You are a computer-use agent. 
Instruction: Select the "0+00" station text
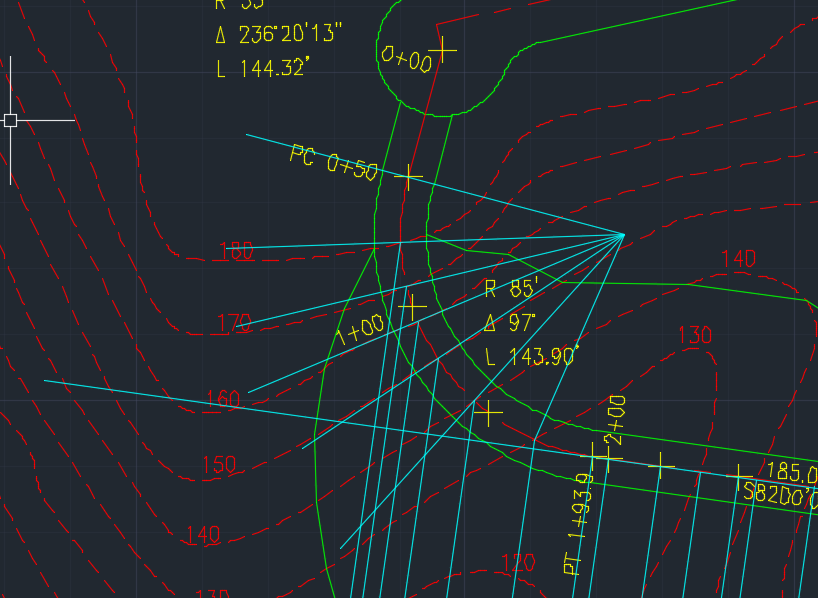[x=406, y=59]
